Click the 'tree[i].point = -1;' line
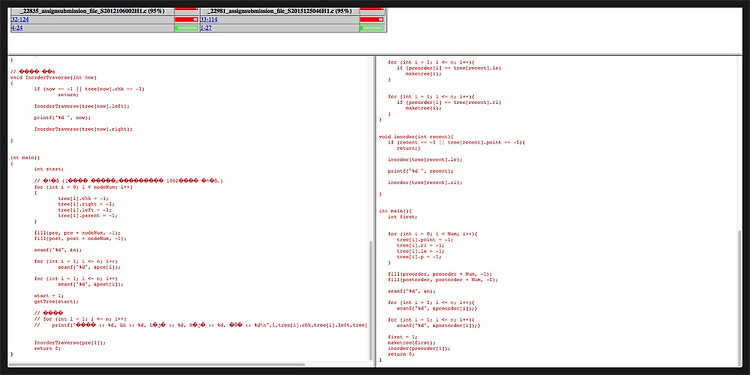 tap(425, 240)
